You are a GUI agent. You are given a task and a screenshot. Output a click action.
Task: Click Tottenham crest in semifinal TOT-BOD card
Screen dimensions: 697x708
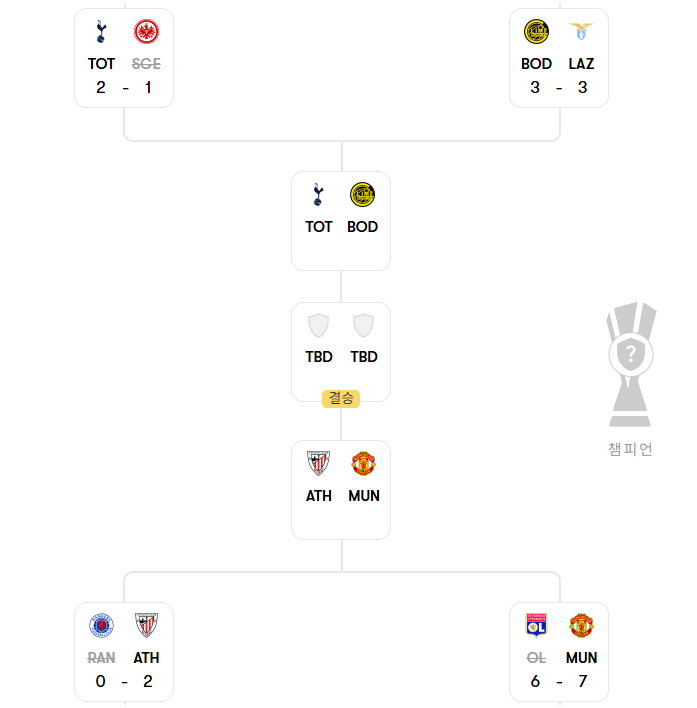318,195
